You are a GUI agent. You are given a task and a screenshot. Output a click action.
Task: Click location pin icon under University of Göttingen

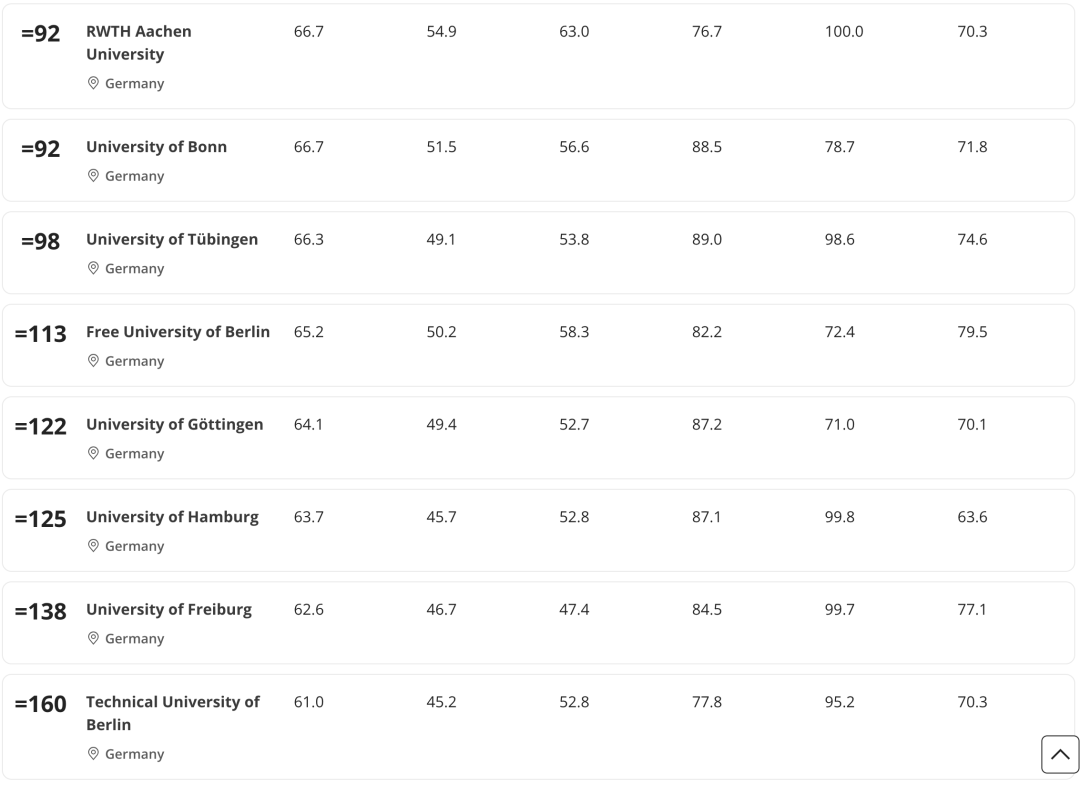[94, 454]
